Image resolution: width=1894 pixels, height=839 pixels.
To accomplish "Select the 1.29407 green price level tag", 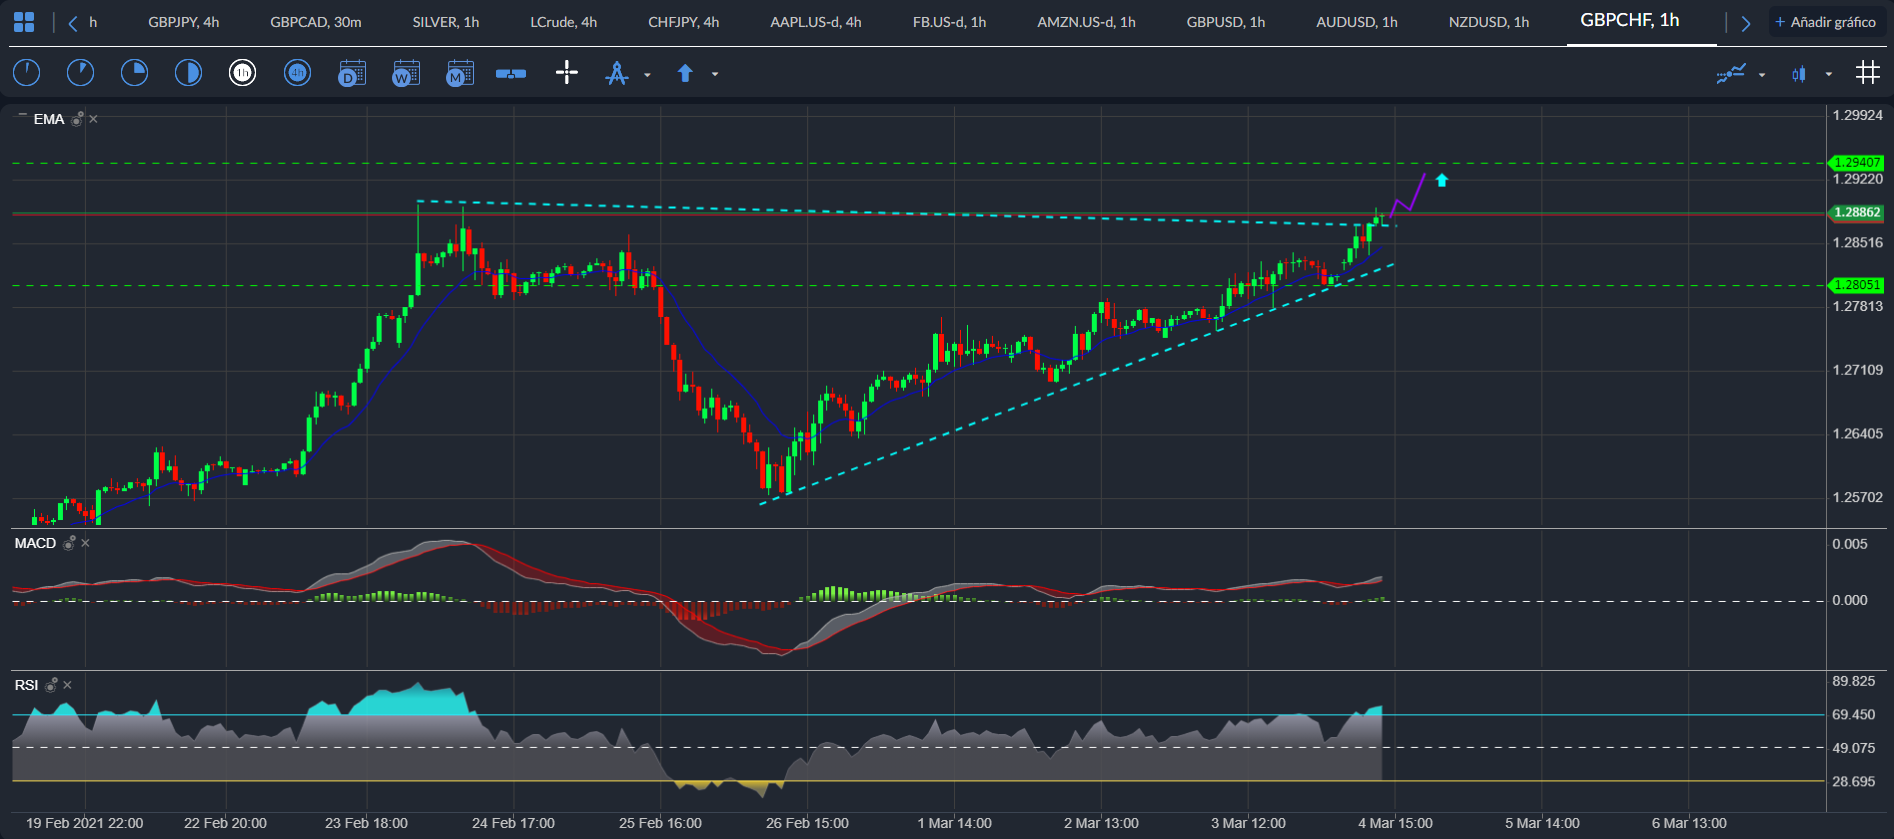I will pyautogui.click(x=1856, y=162).
